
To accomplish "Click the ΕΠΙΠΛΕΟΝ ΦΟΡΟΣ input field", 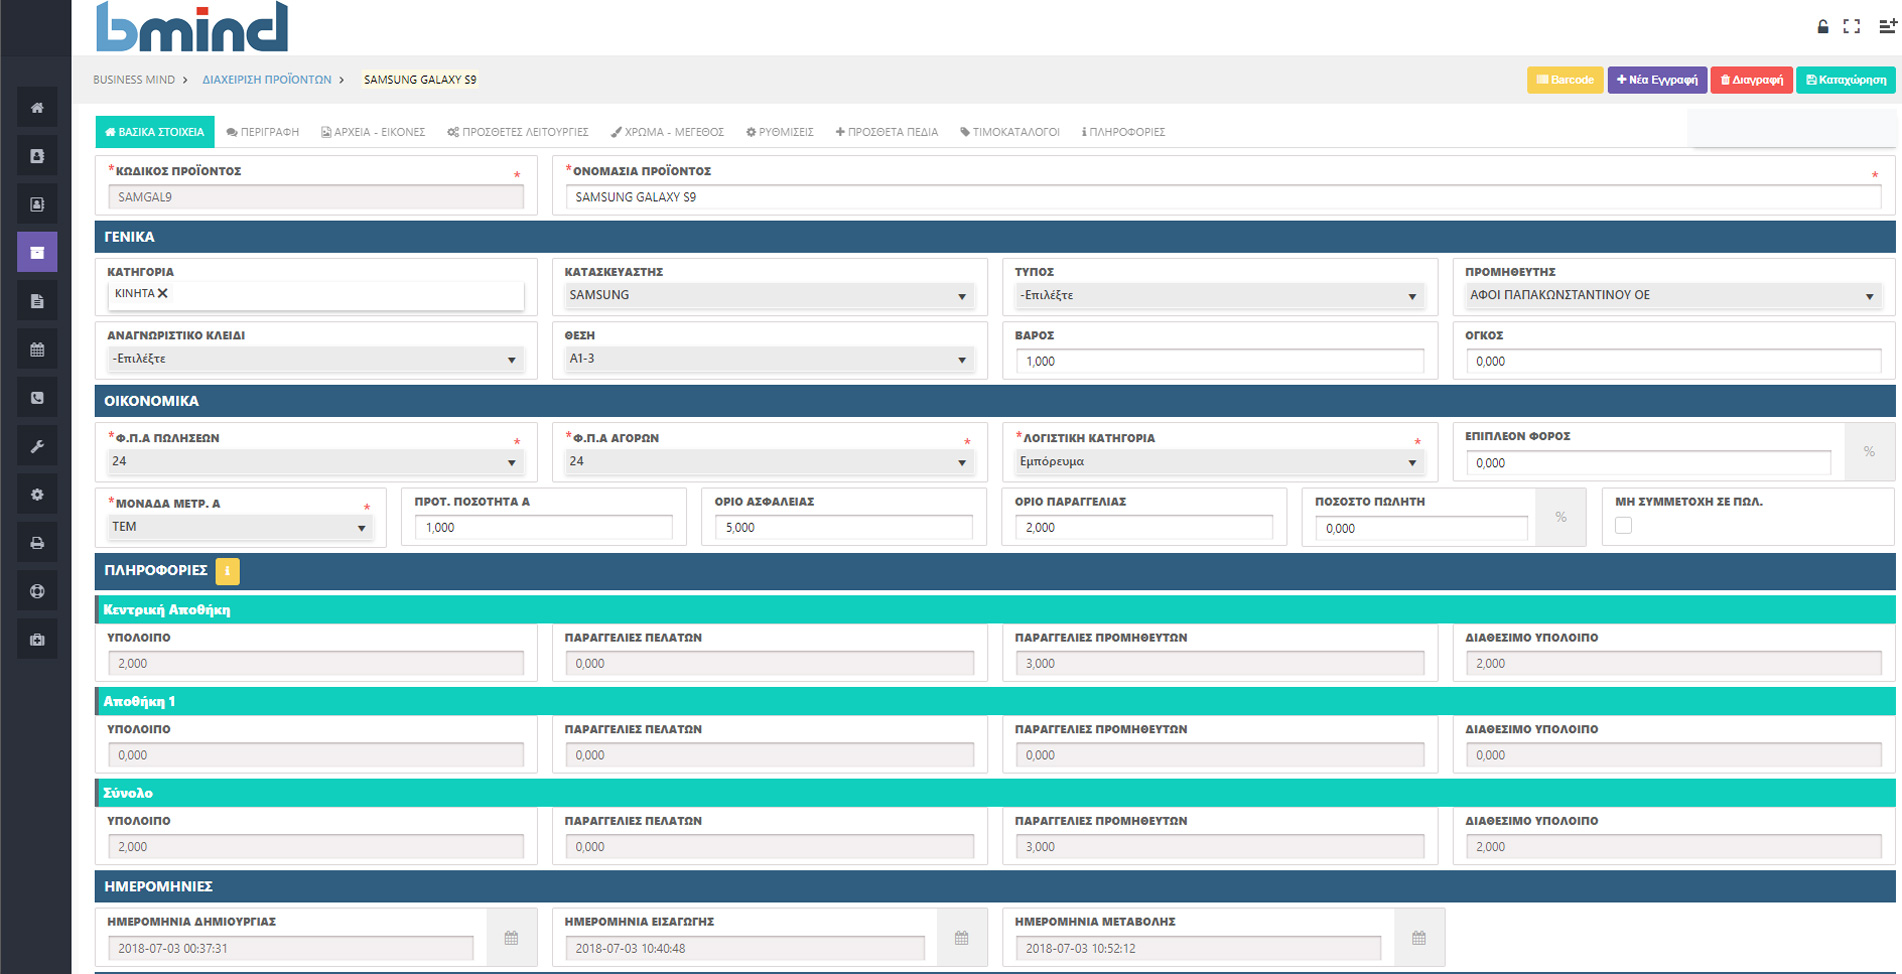I will click(1648, 463).
